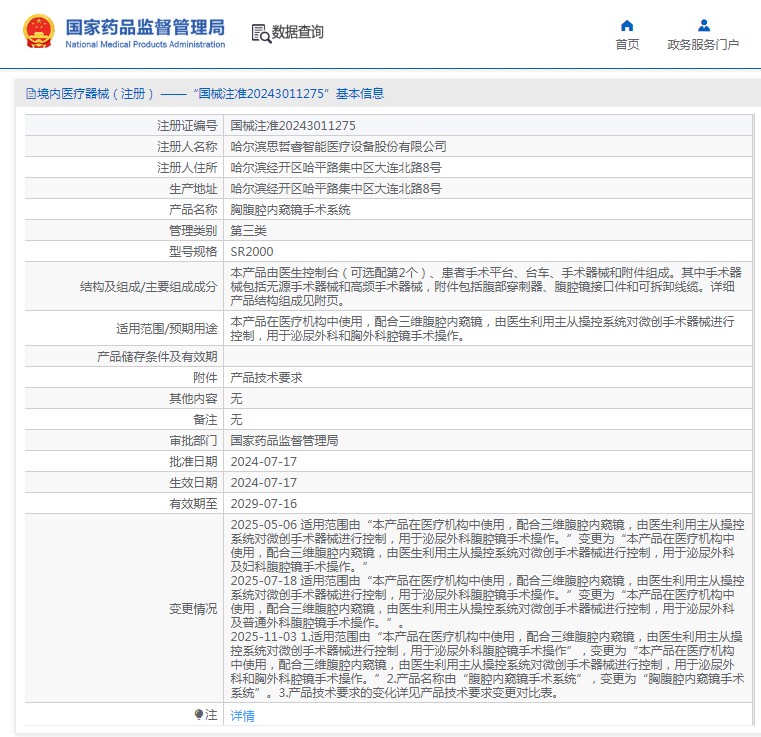Open the 详情 link
Viewport: 761px width, 737px height.
click(242, 716)
